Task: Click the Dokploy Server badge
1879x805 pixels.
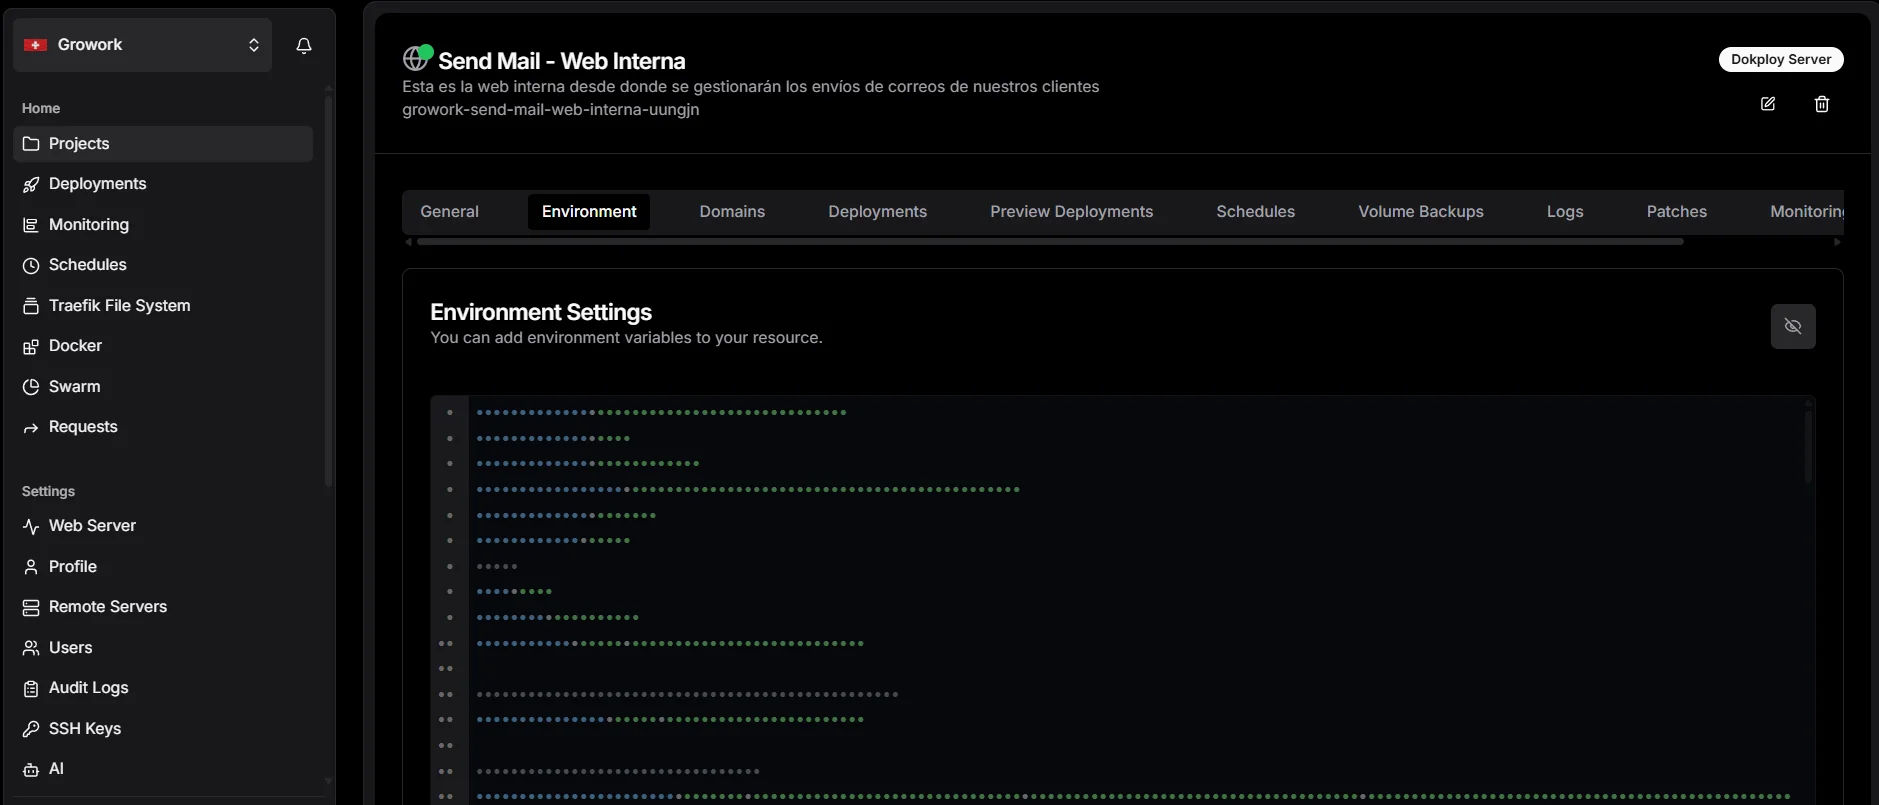Action: (1781, 59)
